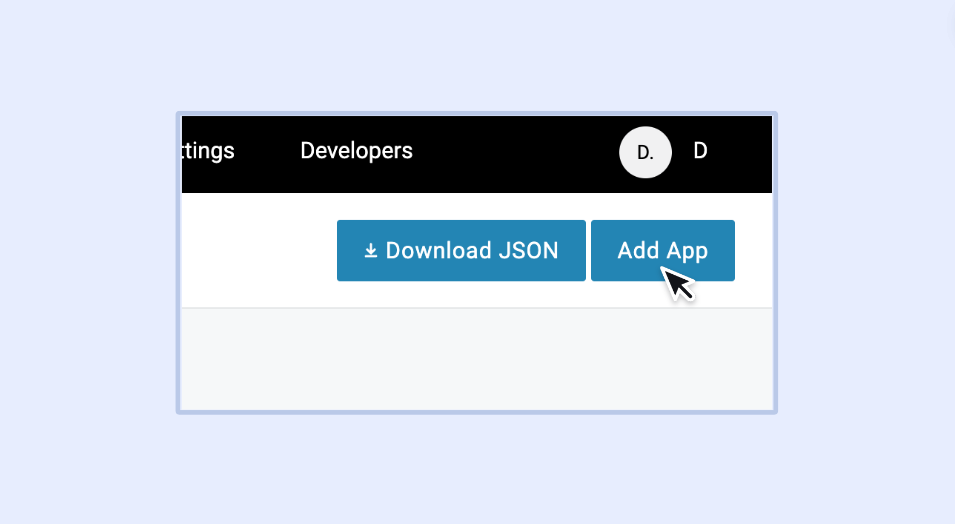Open user account menu via avatar circle
The width and height of the screenshot is (955, 524).
645,152
